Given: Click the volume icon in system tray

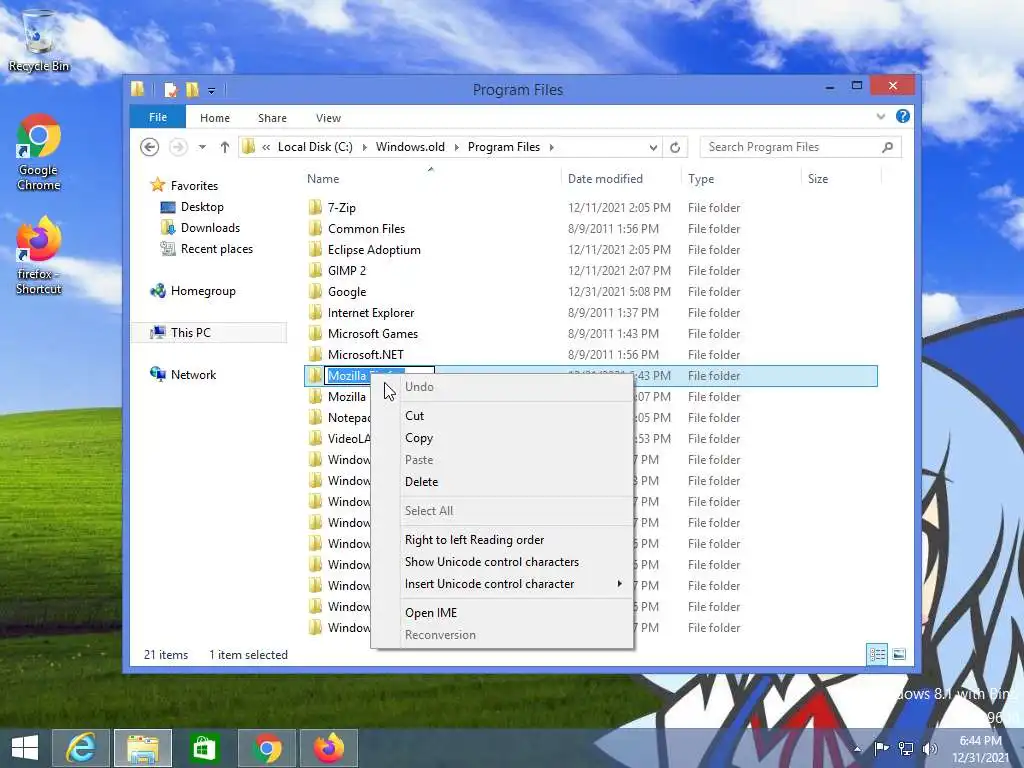Looking at the screenshot, I should [929, 749].
